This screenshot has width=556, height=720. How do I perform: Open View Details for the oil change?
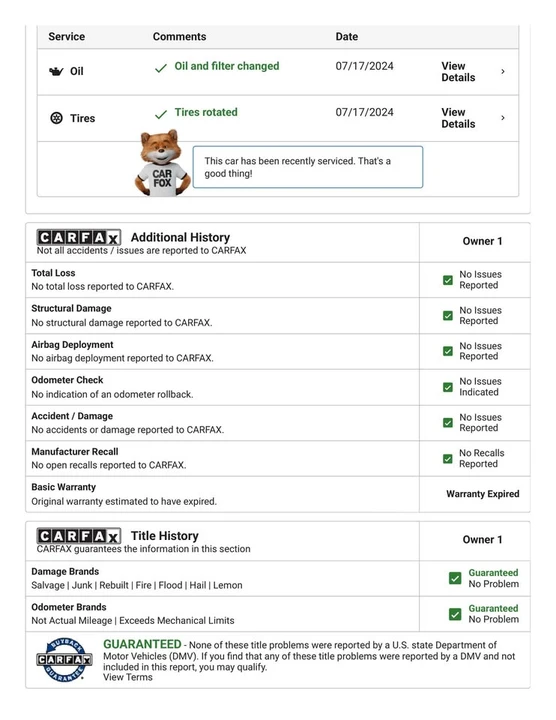(458, 72)
